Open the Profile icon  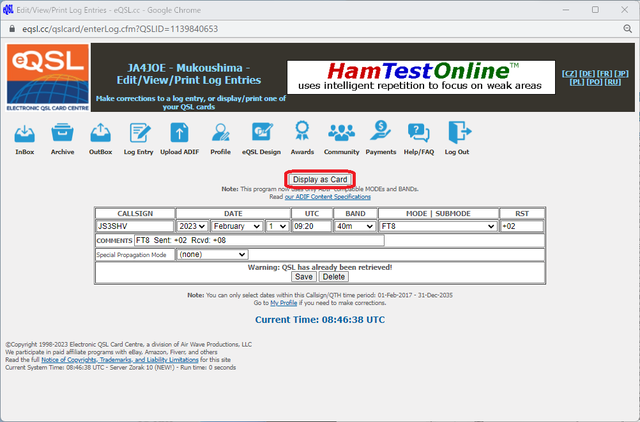(221, 133)
